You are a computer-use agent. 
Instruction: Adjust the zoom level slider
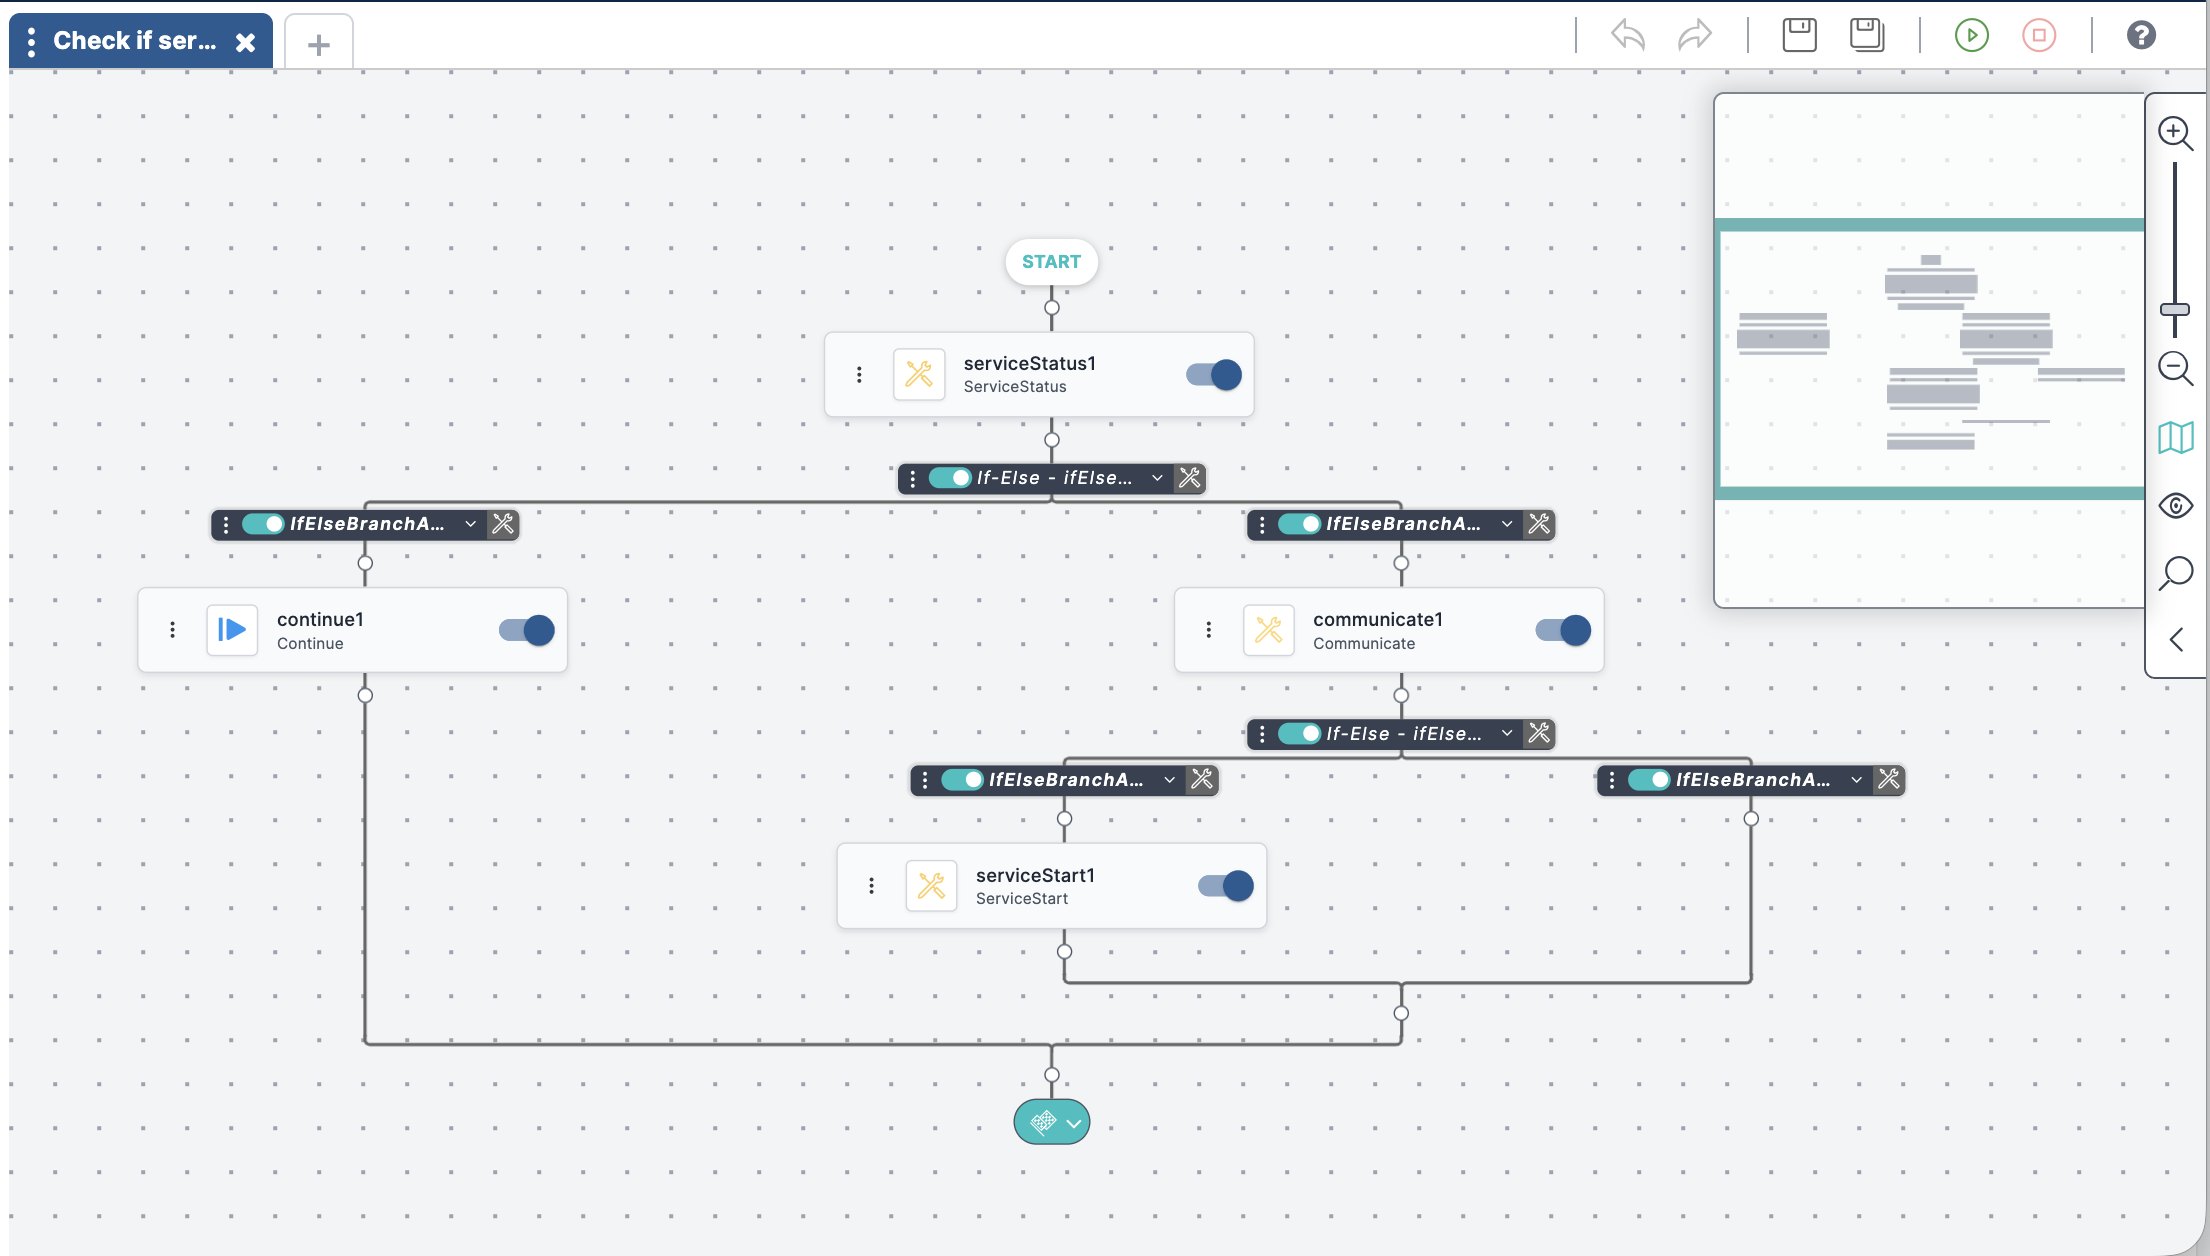point(2175,310)
